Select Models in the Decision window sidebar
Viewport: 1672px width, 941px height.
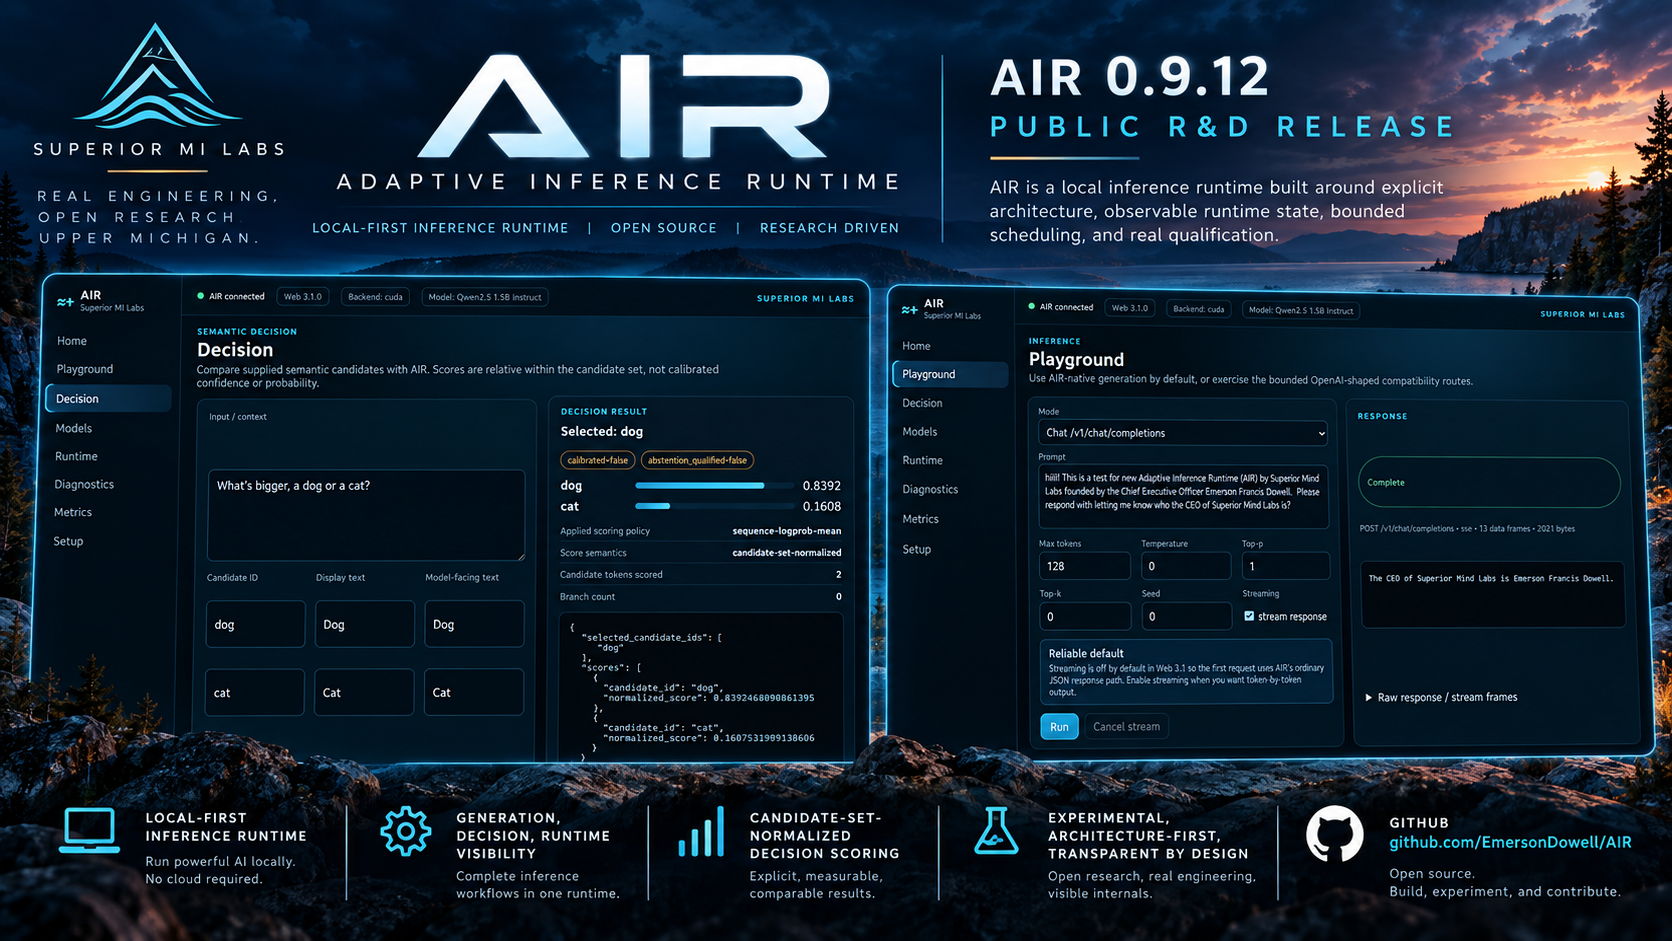74,428
